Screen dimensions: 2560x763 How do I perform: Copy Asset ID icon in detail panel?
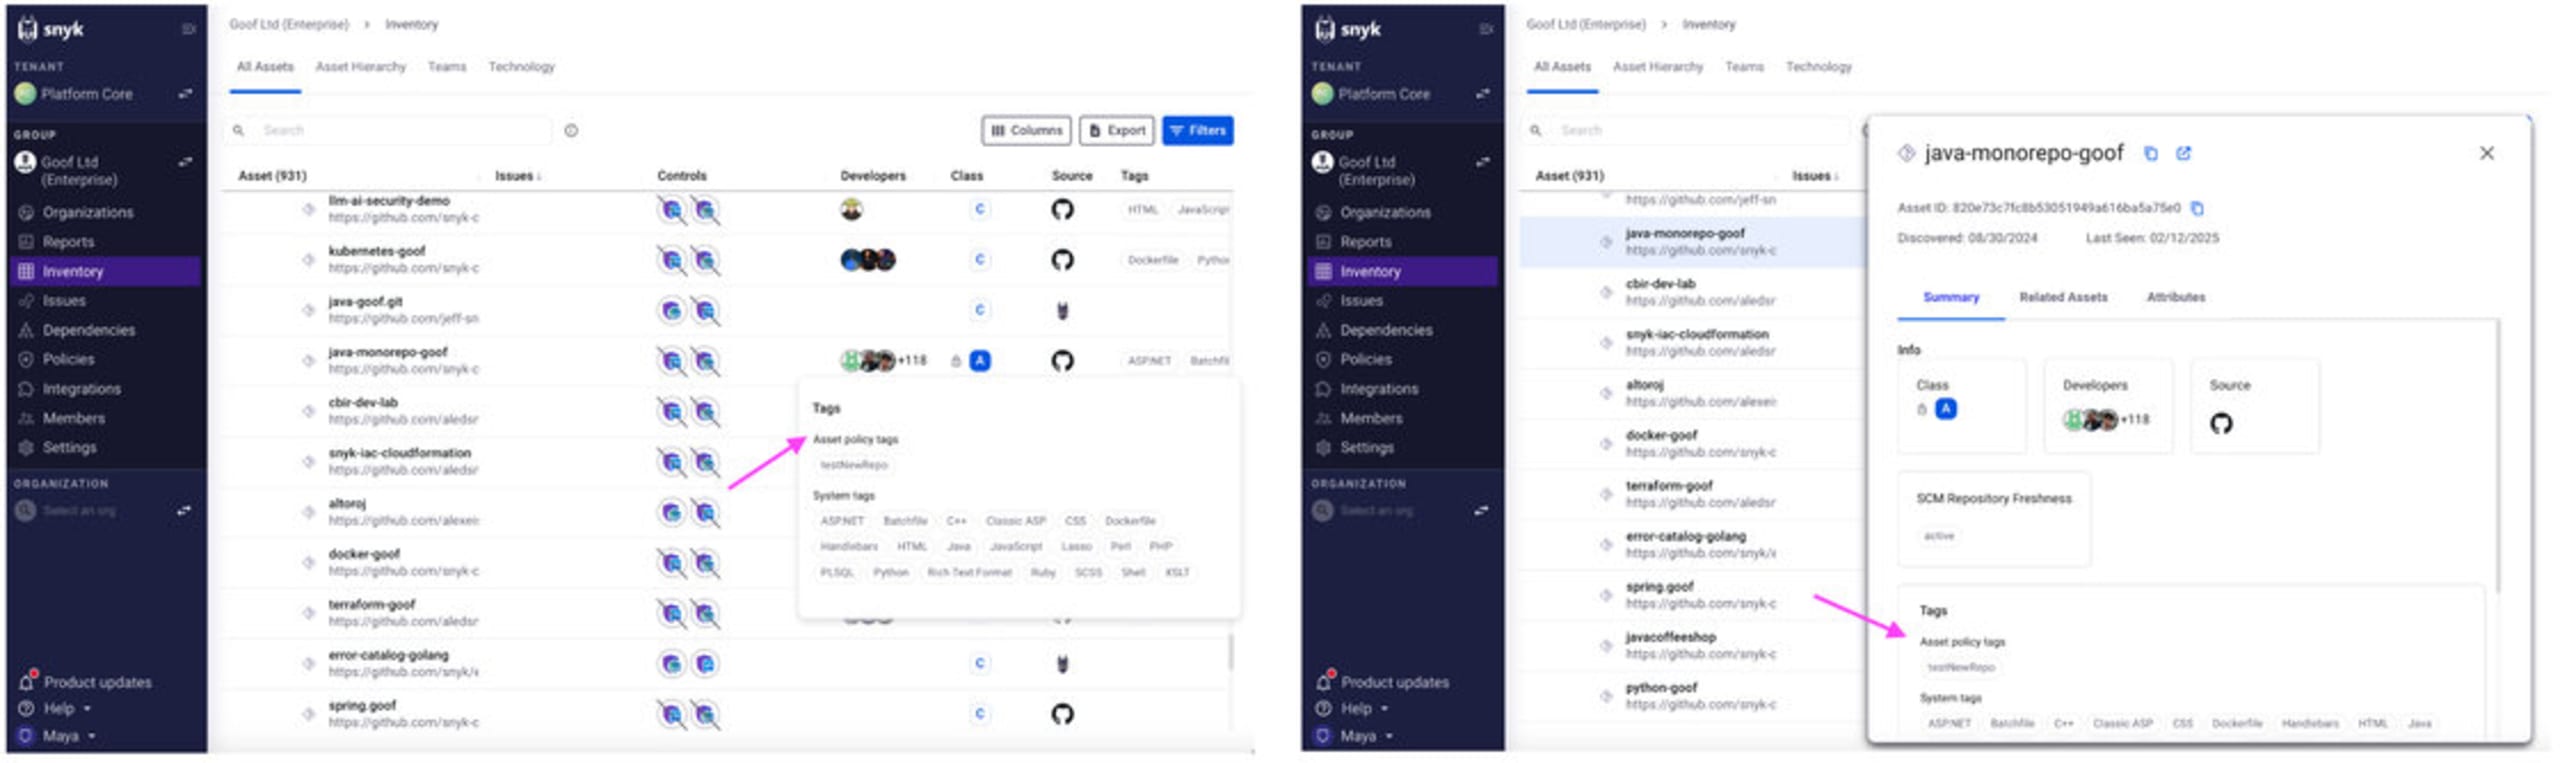[2197, 209]
